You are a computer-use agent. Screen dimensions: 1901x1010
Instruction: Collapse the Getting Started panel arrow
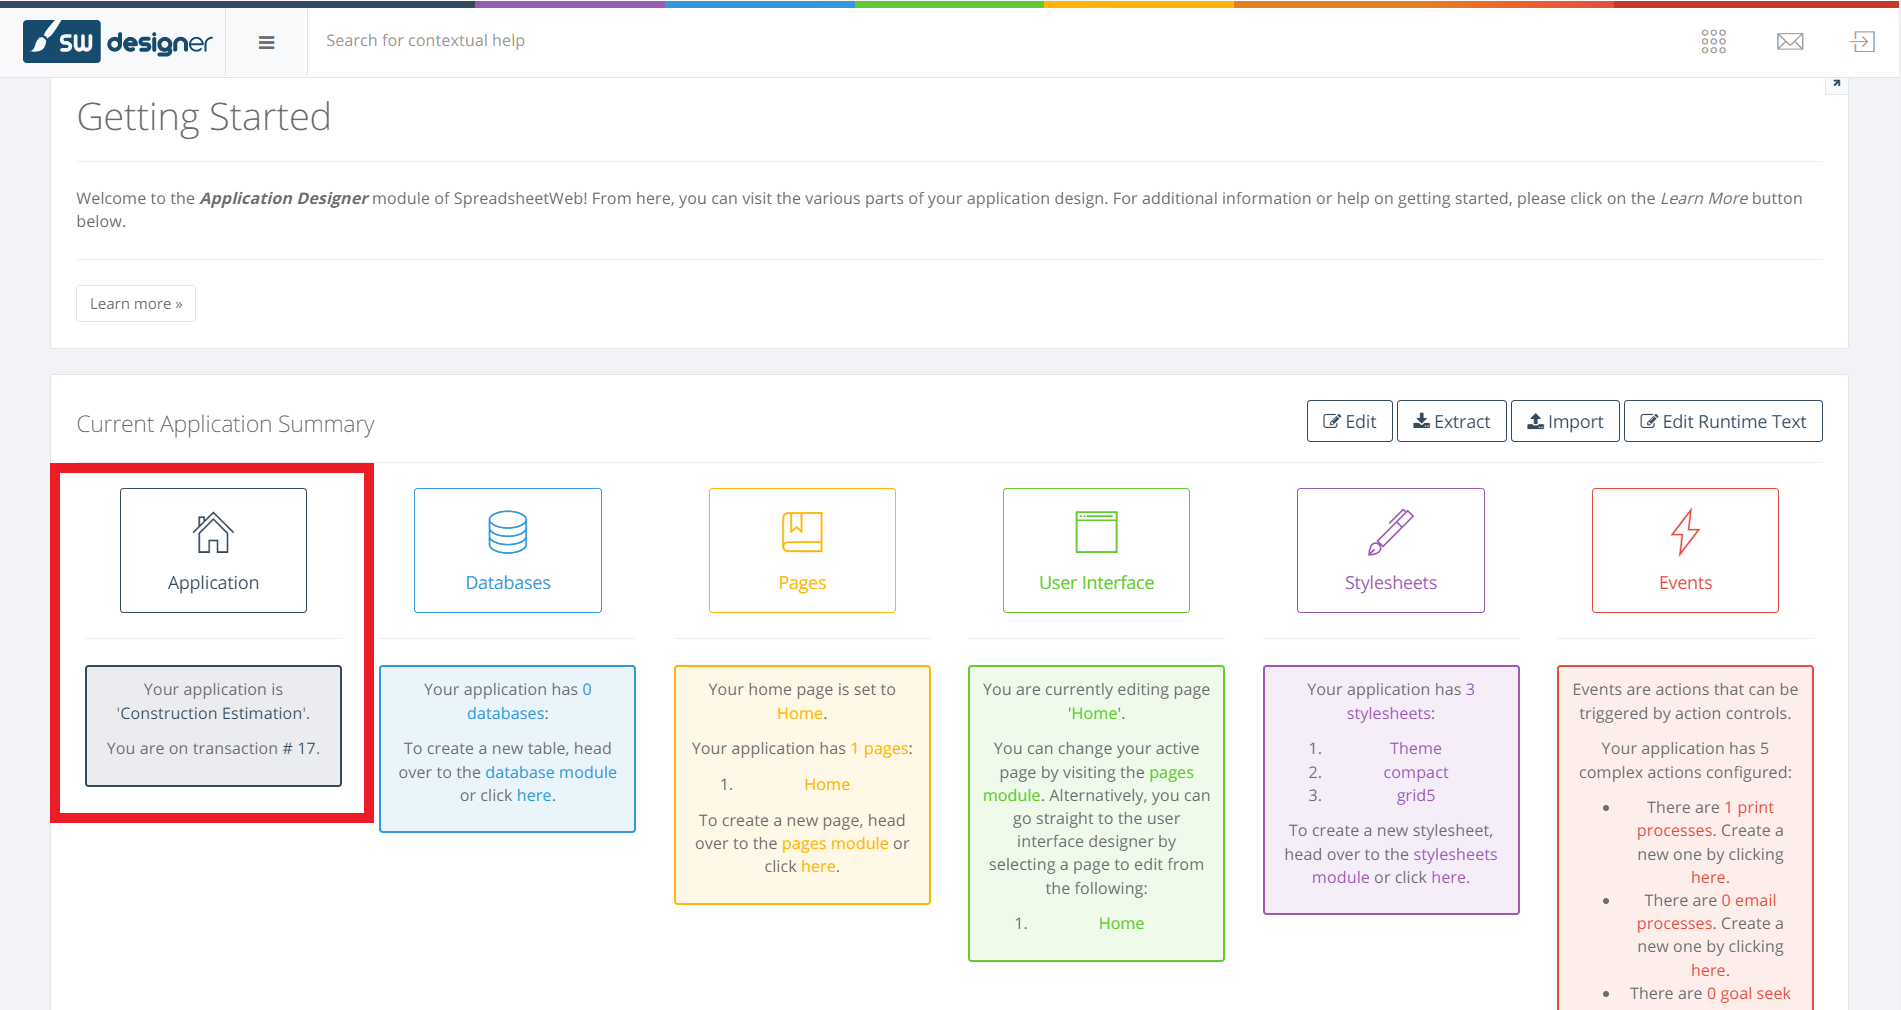(x=1836, y=84)
